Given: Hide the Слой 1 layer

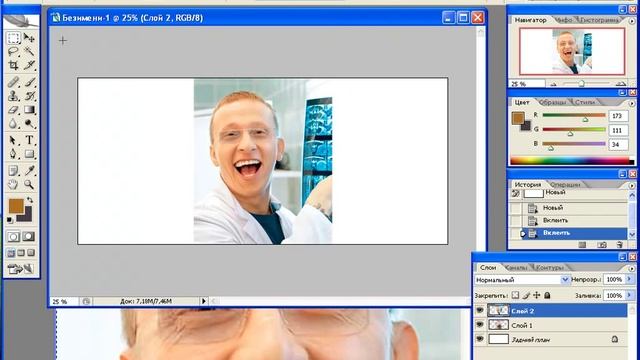Looking at the screenshot, I should (x=480, y=325).
